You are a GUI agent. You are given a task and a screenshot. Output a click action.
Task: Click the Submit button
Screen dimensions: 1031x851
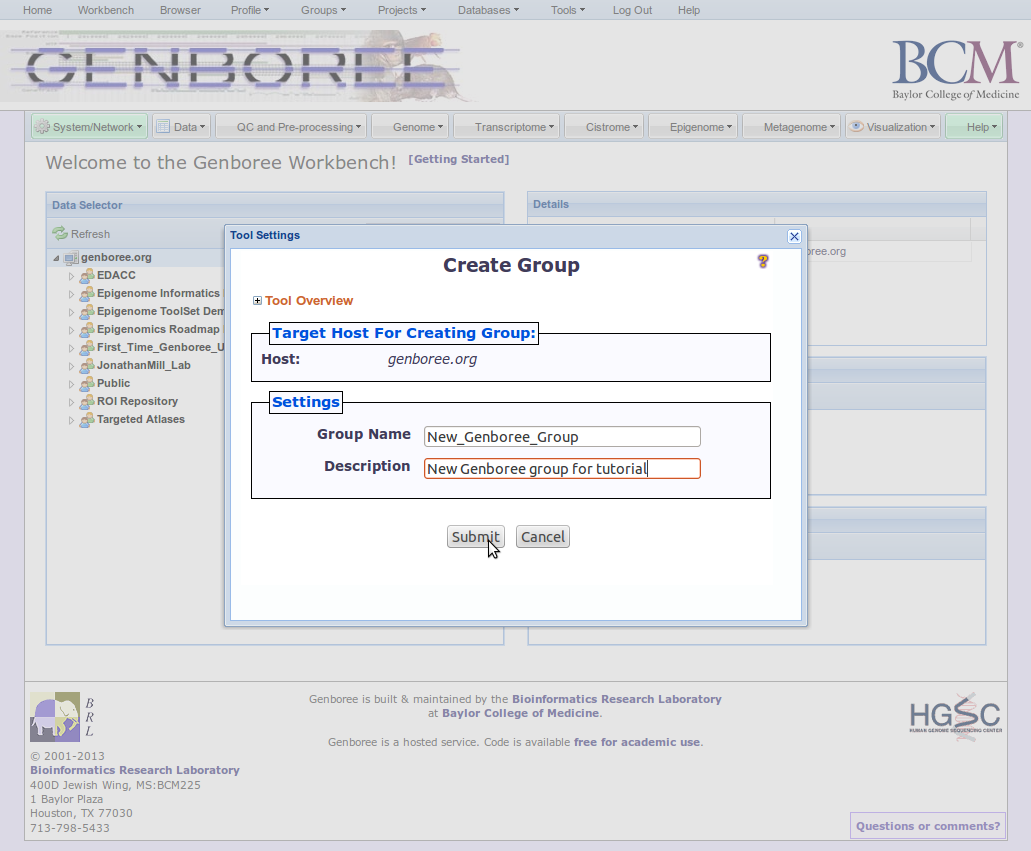[475, 537]
